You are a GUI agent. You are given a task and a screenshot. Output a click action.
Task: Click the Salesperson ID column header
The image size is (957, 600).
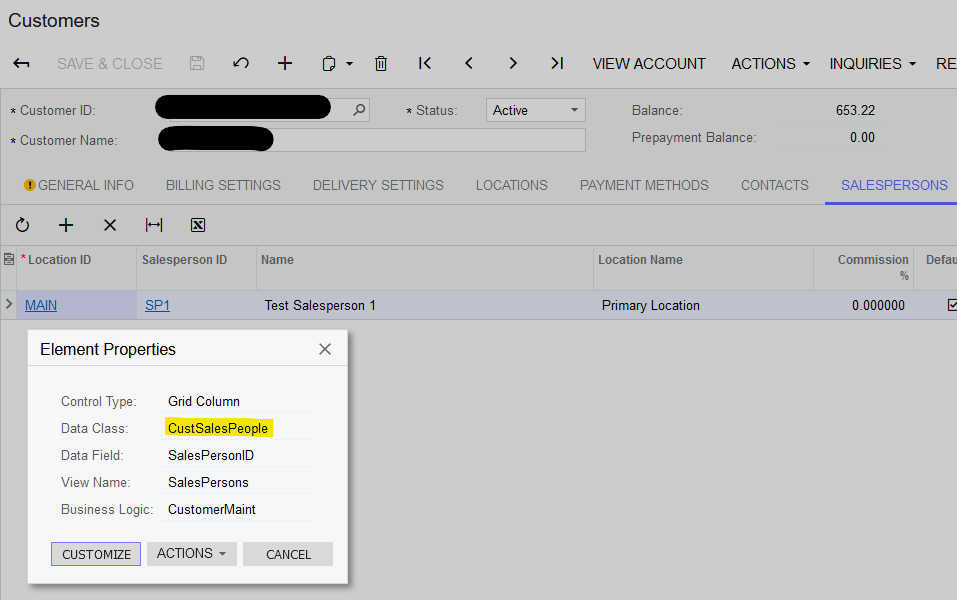pos(197,268)
